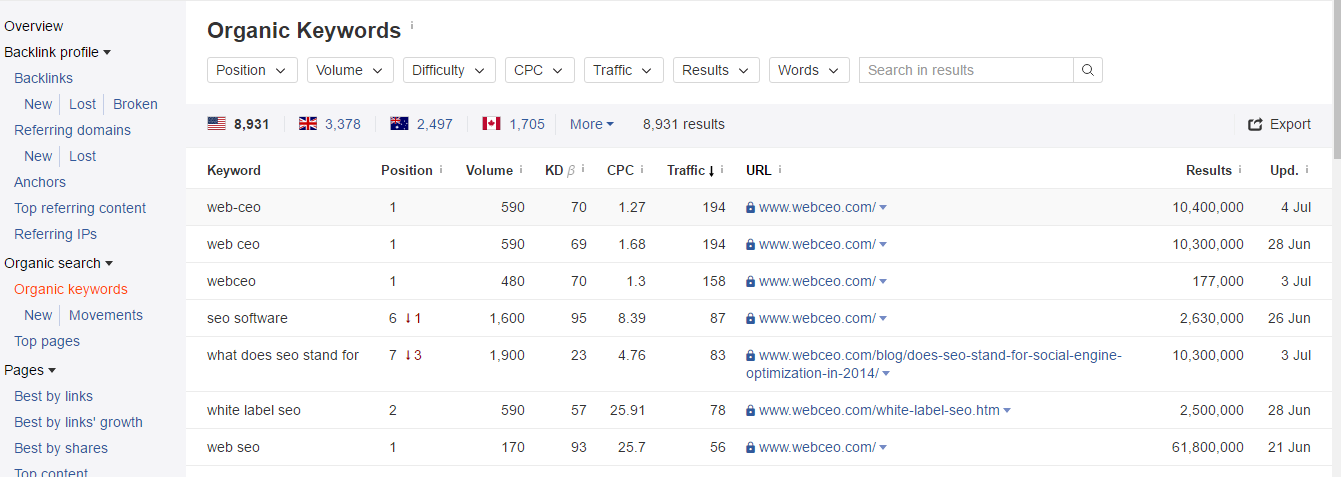Open Movements under Organic search
This screenshot has height=477, width=1341.
(106, 315)
